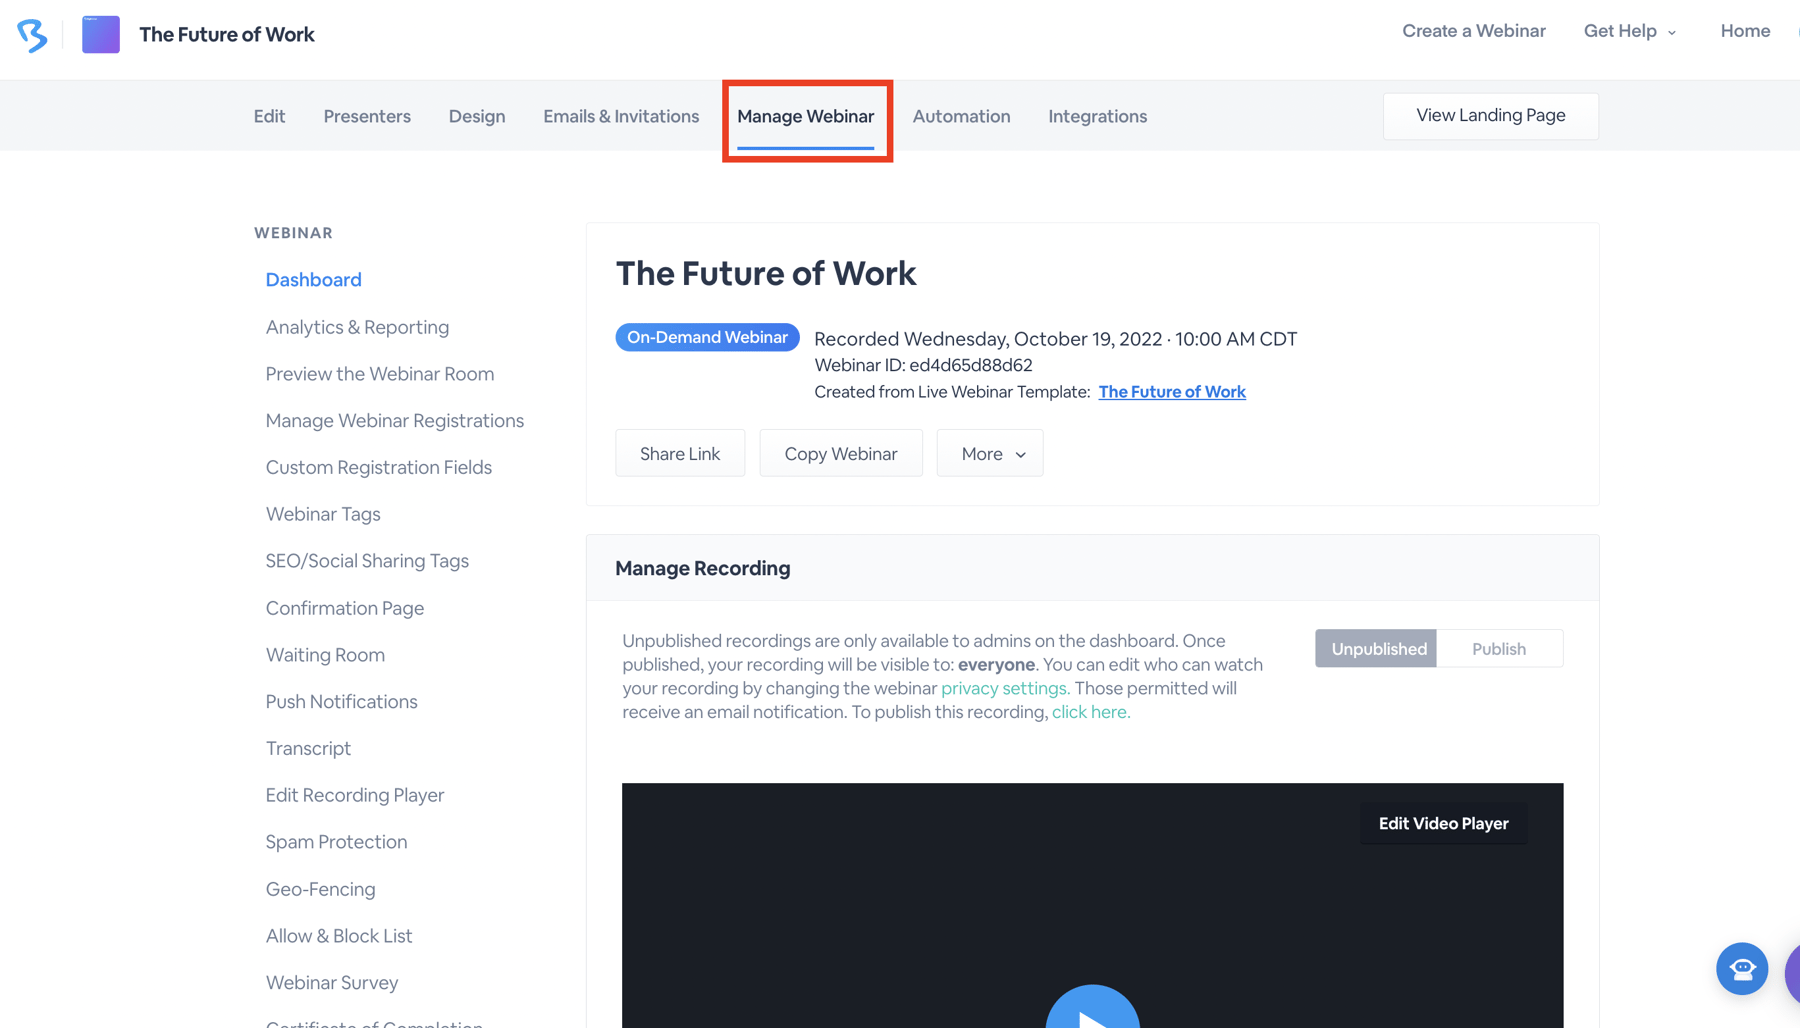Switch recording to Publish
Viewport: 1800px width, 1028px height.
(1498, 649)
